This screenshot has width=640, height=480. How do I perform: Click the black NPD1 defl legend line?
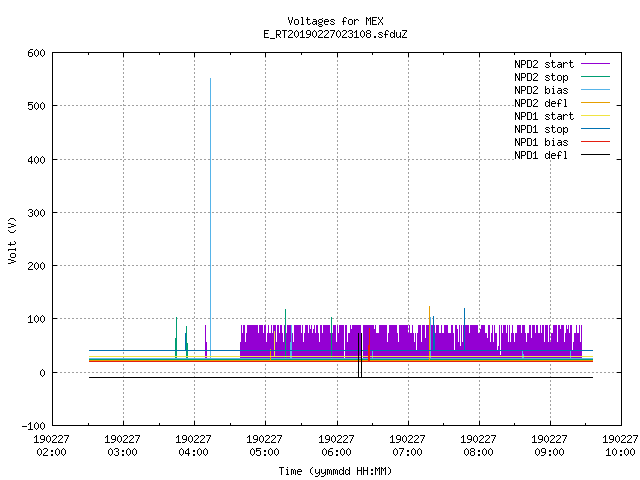(x=596, y=155)
